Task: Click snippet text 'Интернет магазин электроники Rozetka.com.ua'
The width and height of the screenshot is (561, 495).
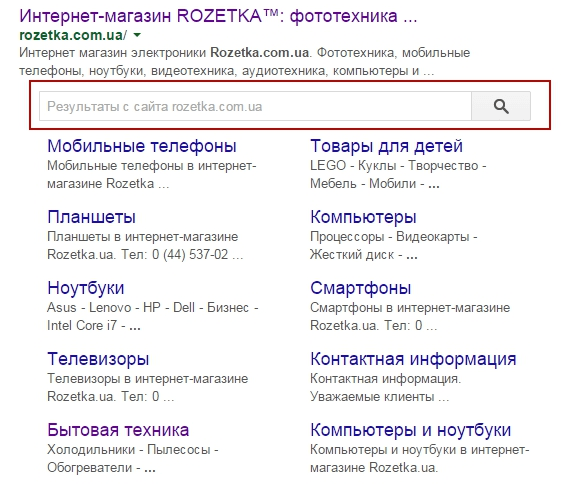Action: (x=164, y=53)
